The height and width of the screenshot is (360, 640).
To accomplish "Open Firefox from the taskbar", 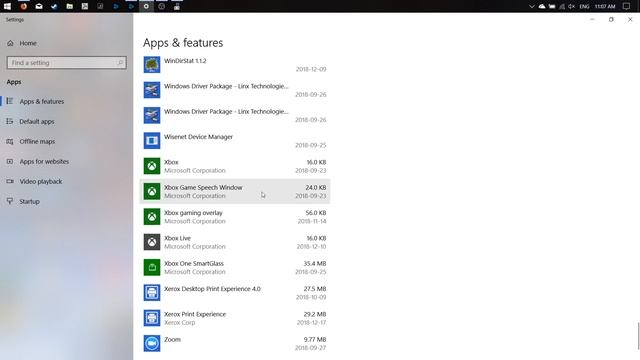I will pyautogui.click(x=24, y=6).
